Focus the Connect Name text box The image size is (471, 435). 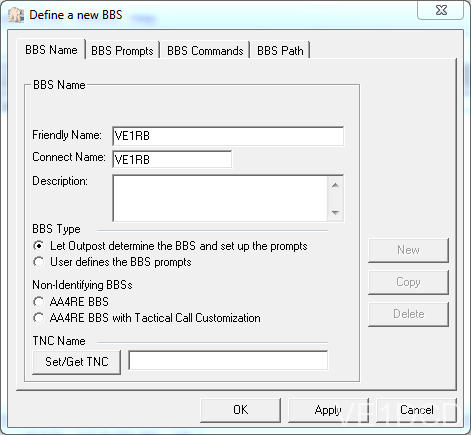[172, 159]
